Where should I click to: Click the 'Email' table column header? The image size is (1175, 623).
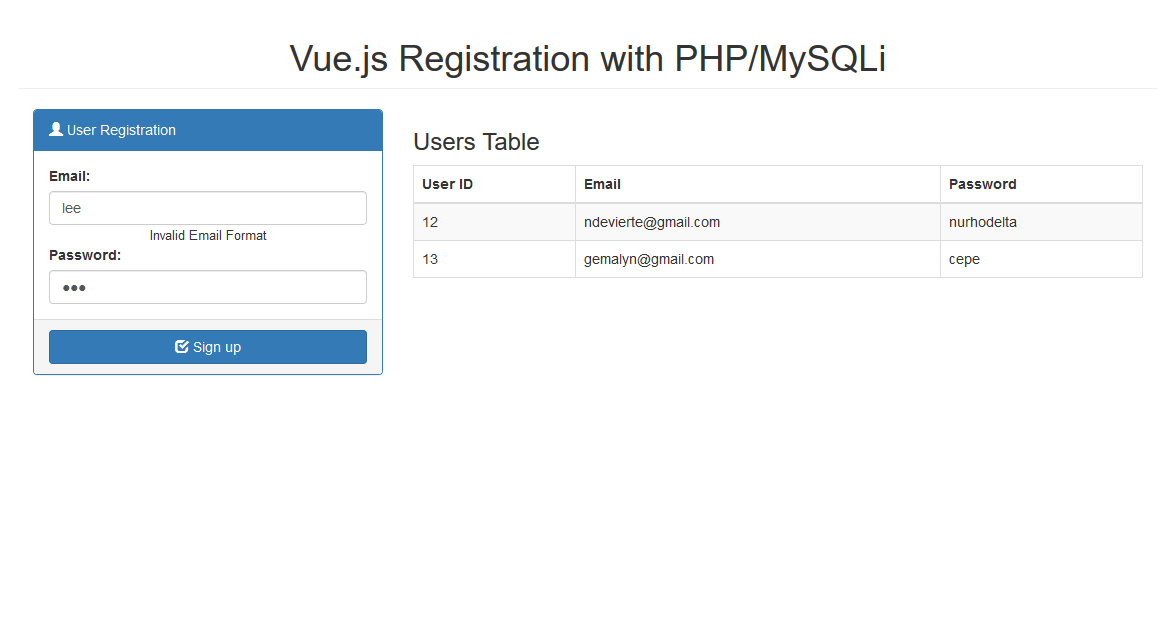pos(602,184)
